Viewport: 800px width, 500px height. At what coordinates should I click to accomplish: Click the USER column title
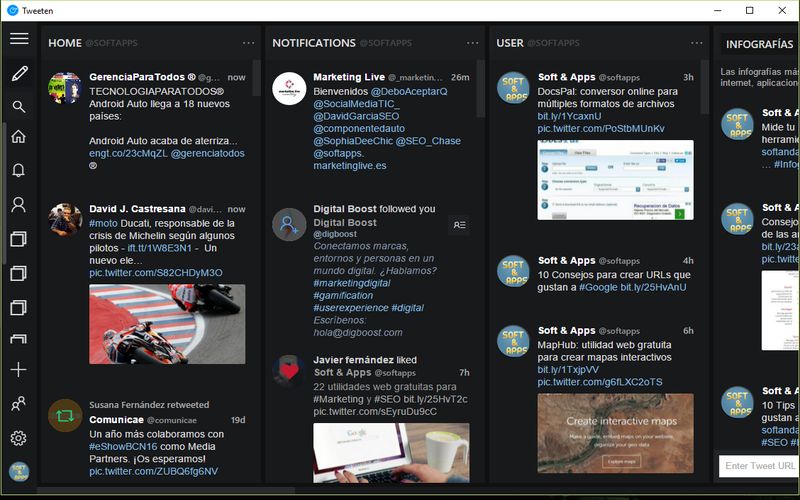(510, 43)
